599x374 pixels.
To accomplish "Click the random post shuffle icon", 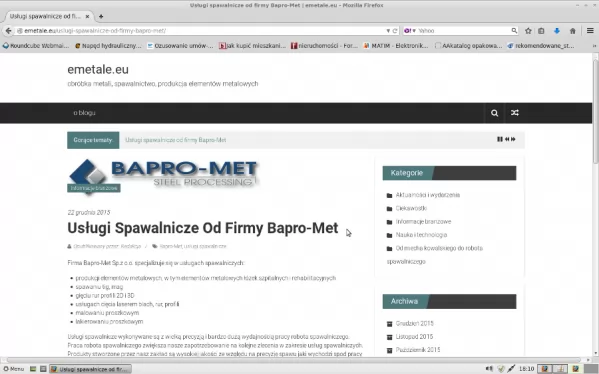I will point(515,113).
